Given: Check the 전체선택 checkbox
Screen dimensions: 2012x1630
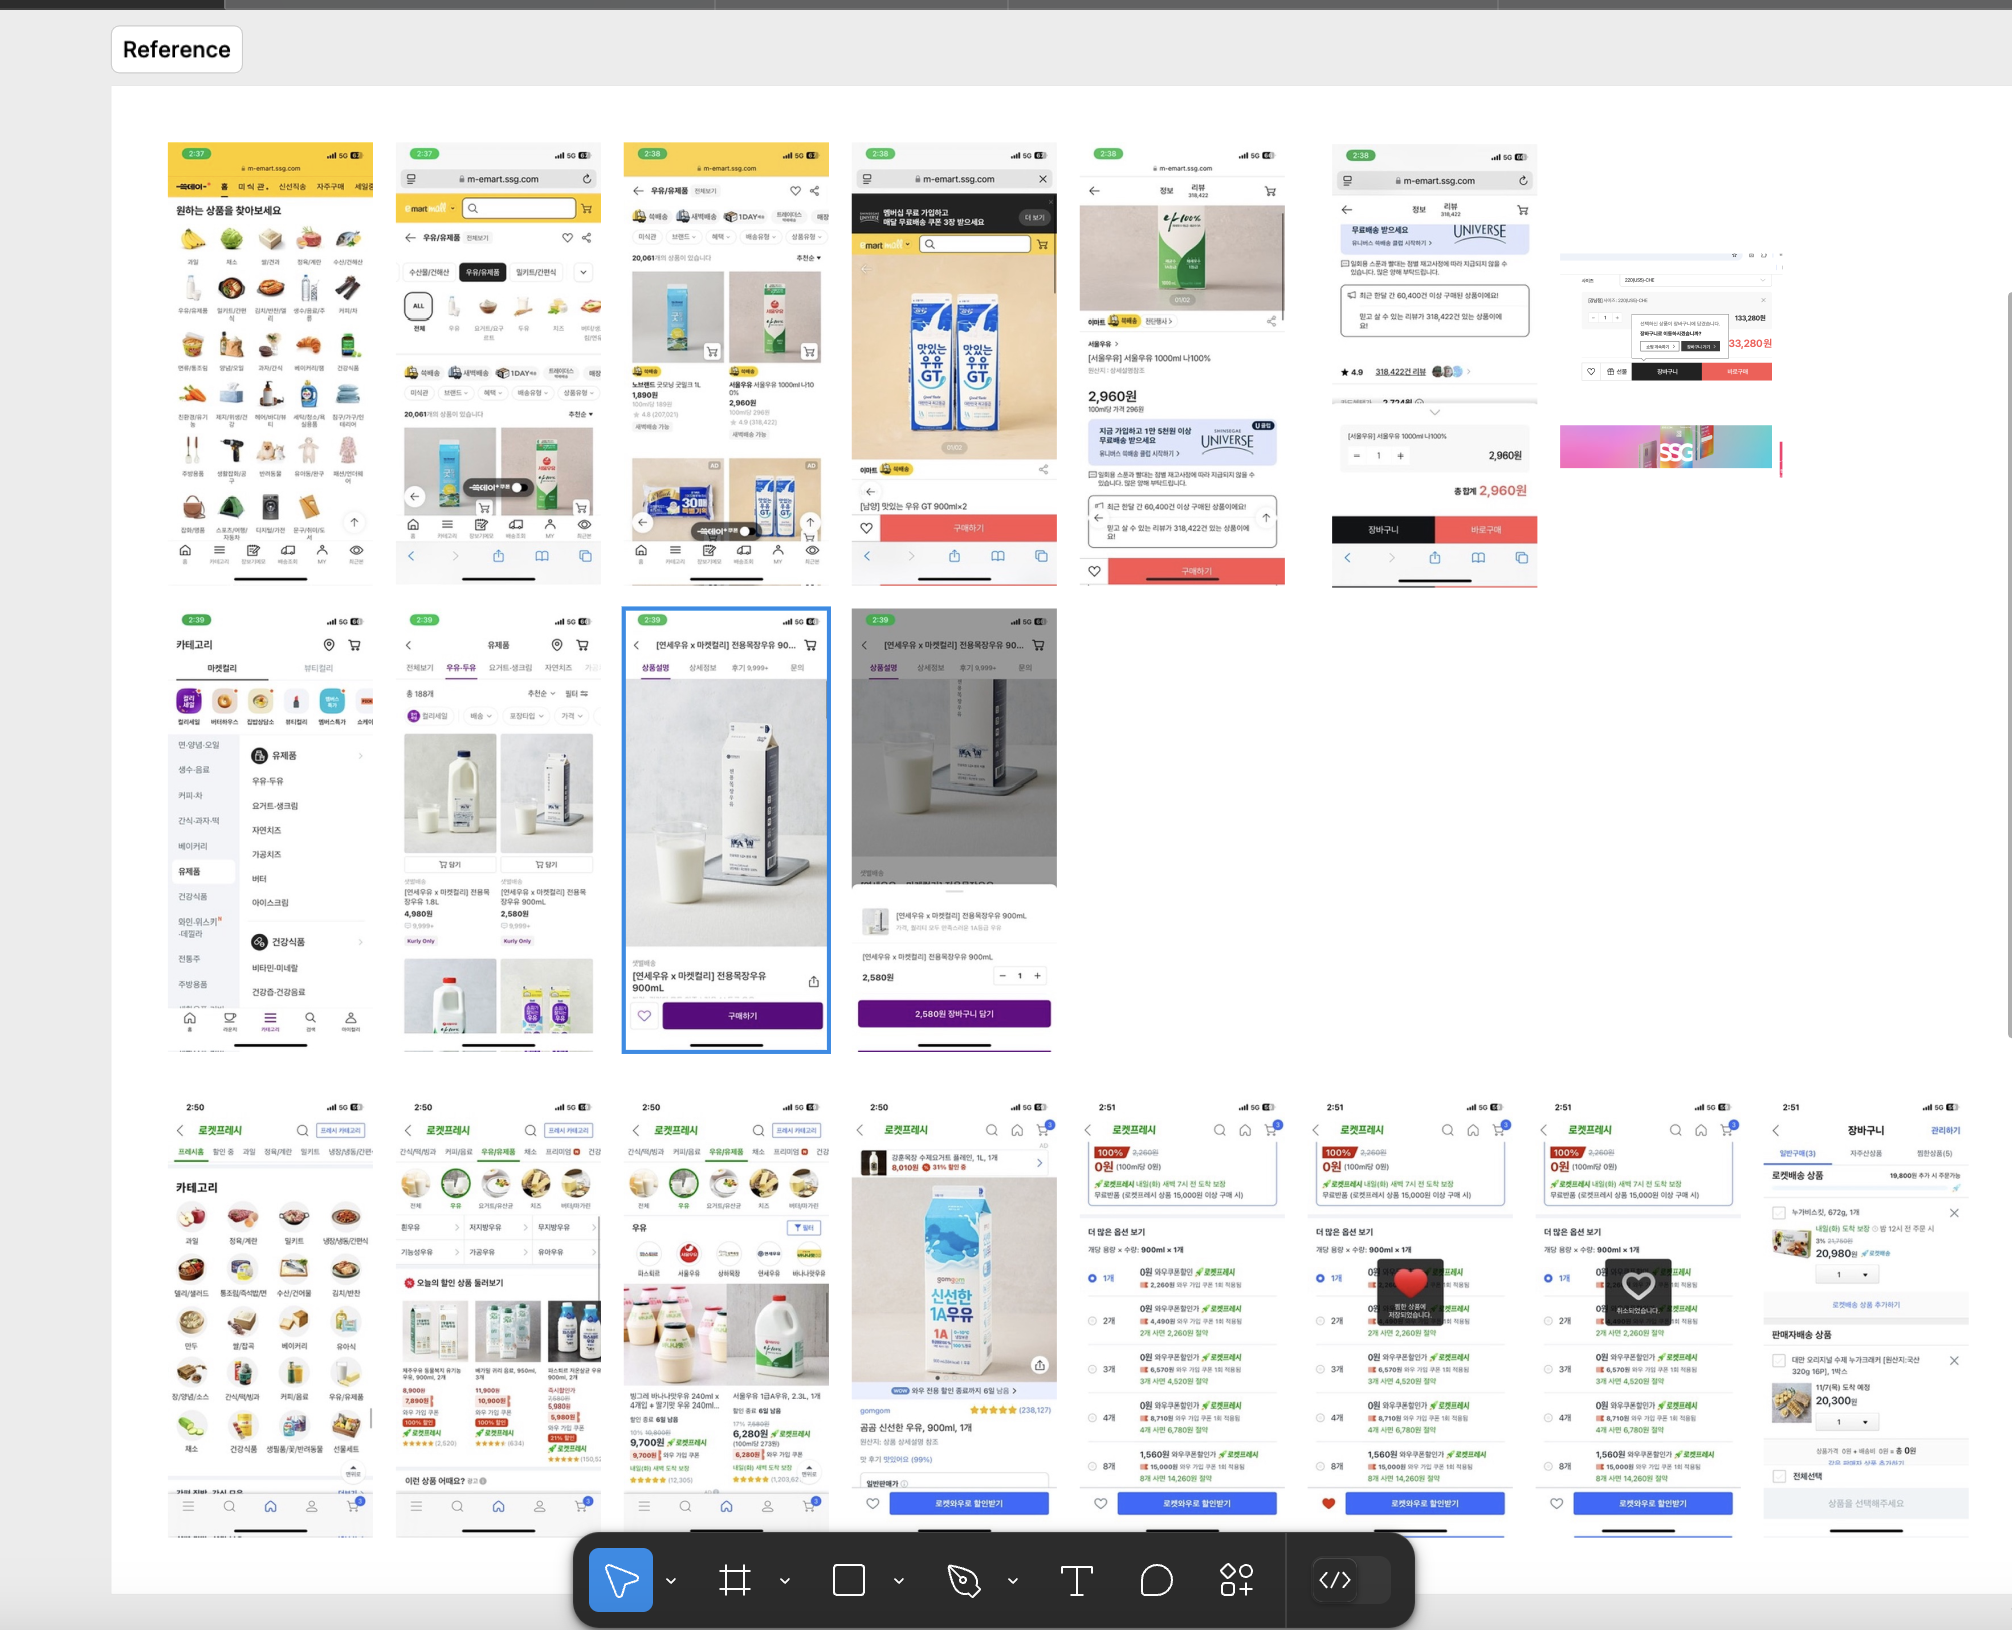Looking at the screenshot, I should click(x=1779, y=1476).
